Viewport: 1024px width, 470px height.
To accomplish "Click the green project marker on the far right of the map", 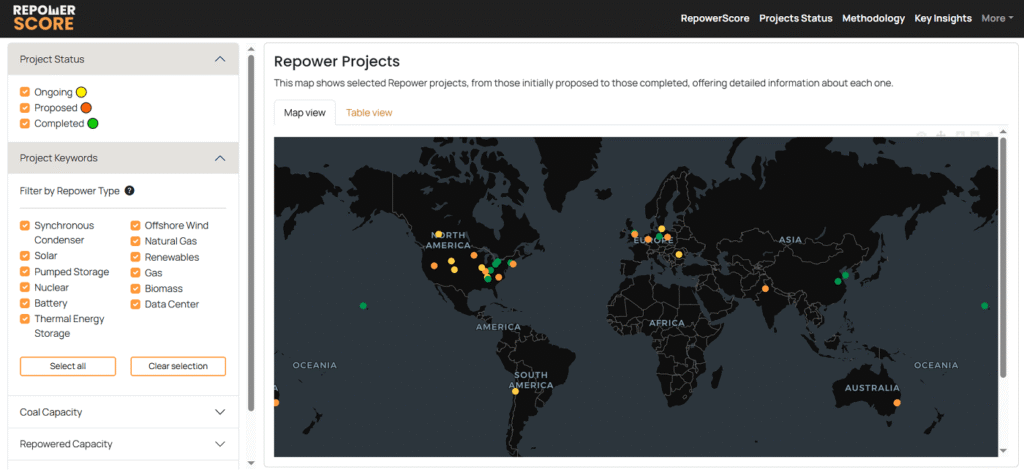I will coord(985,306).
